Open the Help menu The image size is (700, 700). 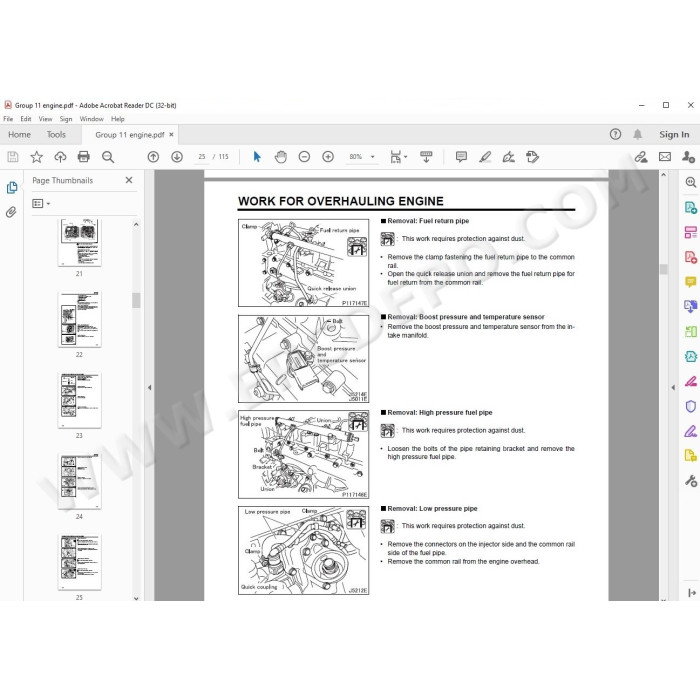point(118,119)
